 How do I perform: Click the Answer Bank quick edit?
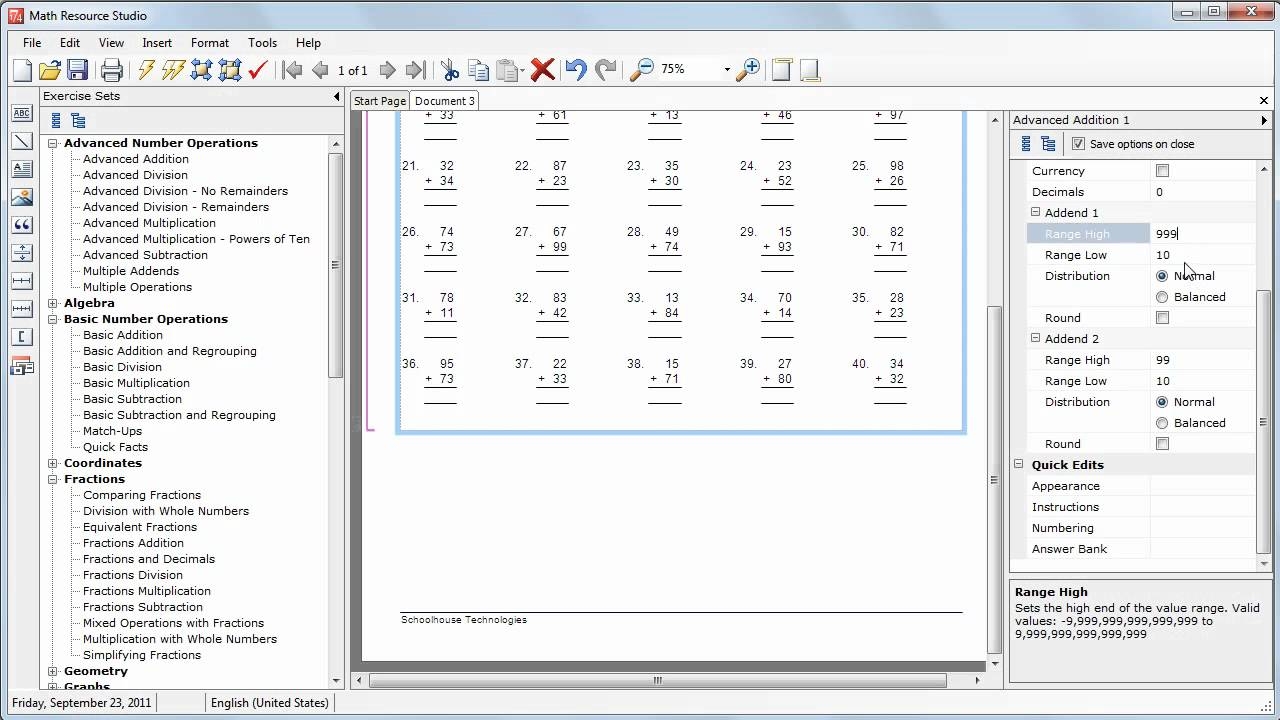click(x=1069, y=549)
